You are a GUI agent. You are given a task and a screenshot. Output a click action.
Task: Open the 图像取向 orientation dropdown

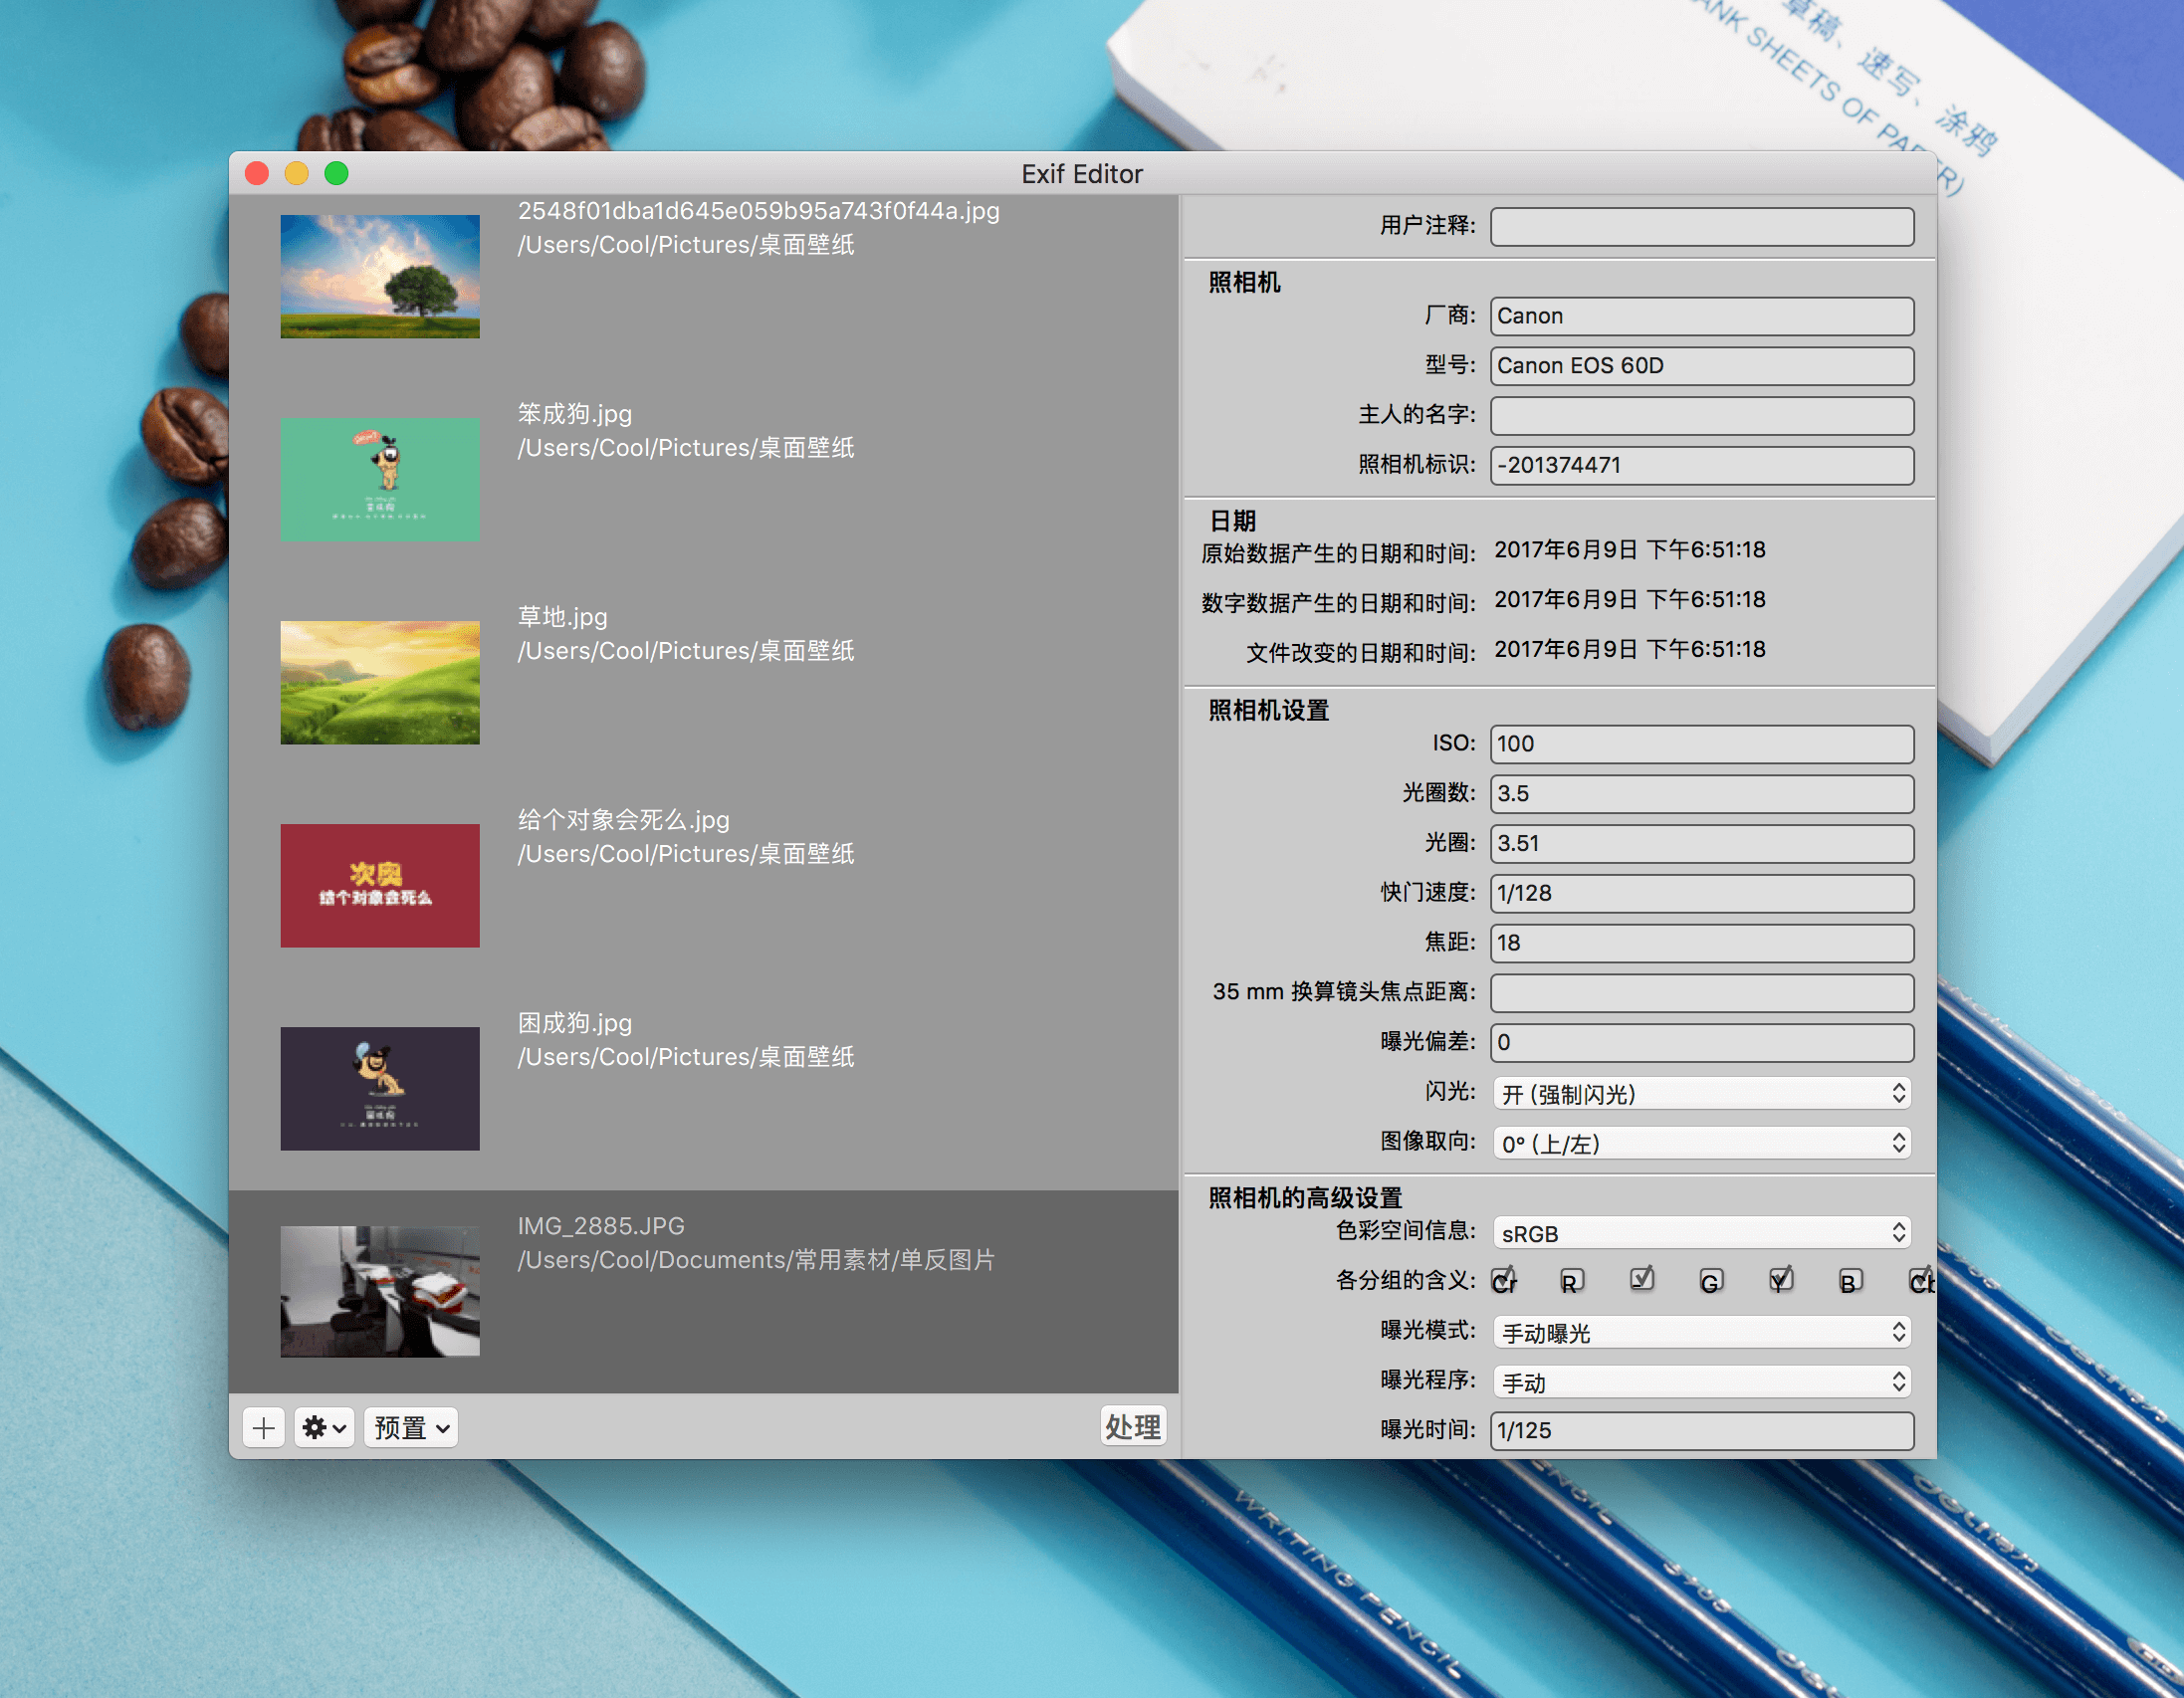pos(1702,1143)
